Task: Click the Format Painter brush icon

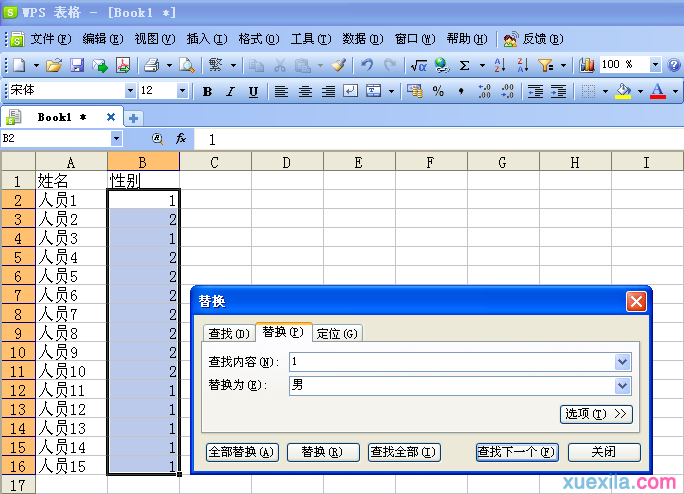Action: click(x=339, y=65)
